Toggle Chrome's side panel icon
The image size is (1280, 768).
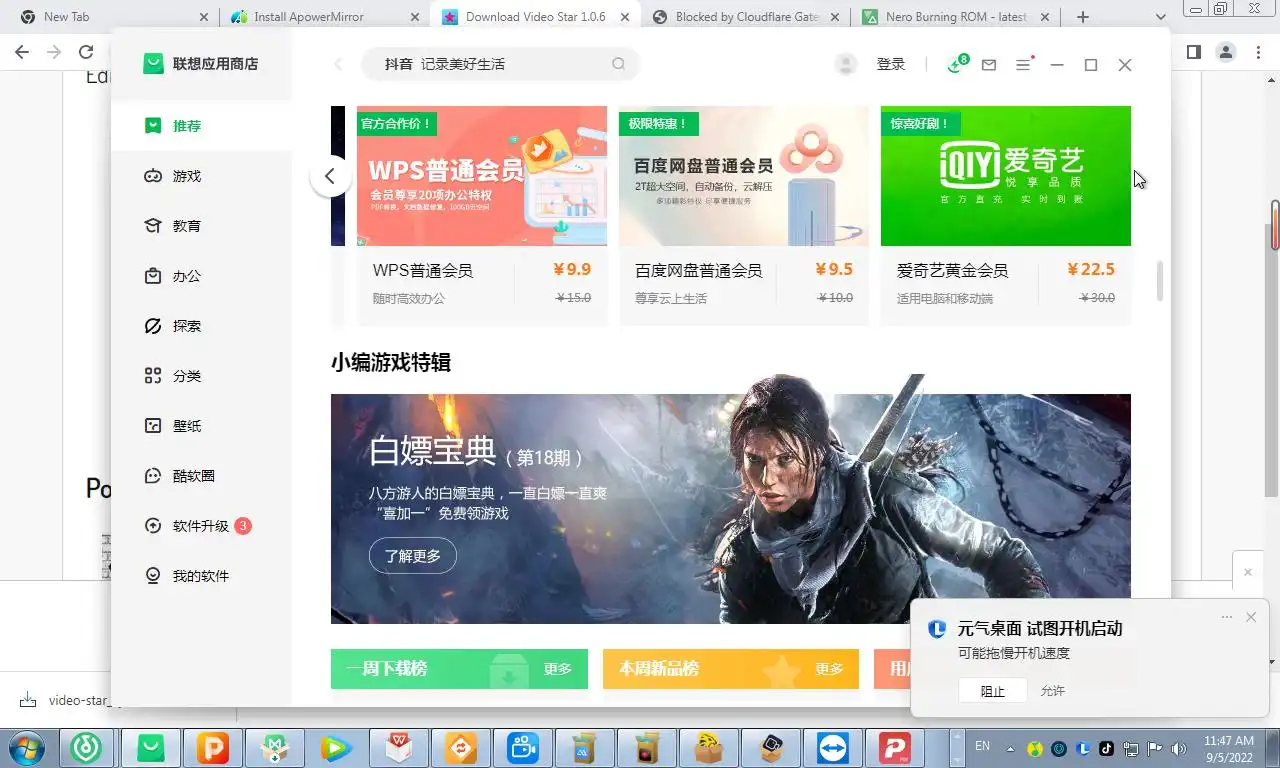1193,52
